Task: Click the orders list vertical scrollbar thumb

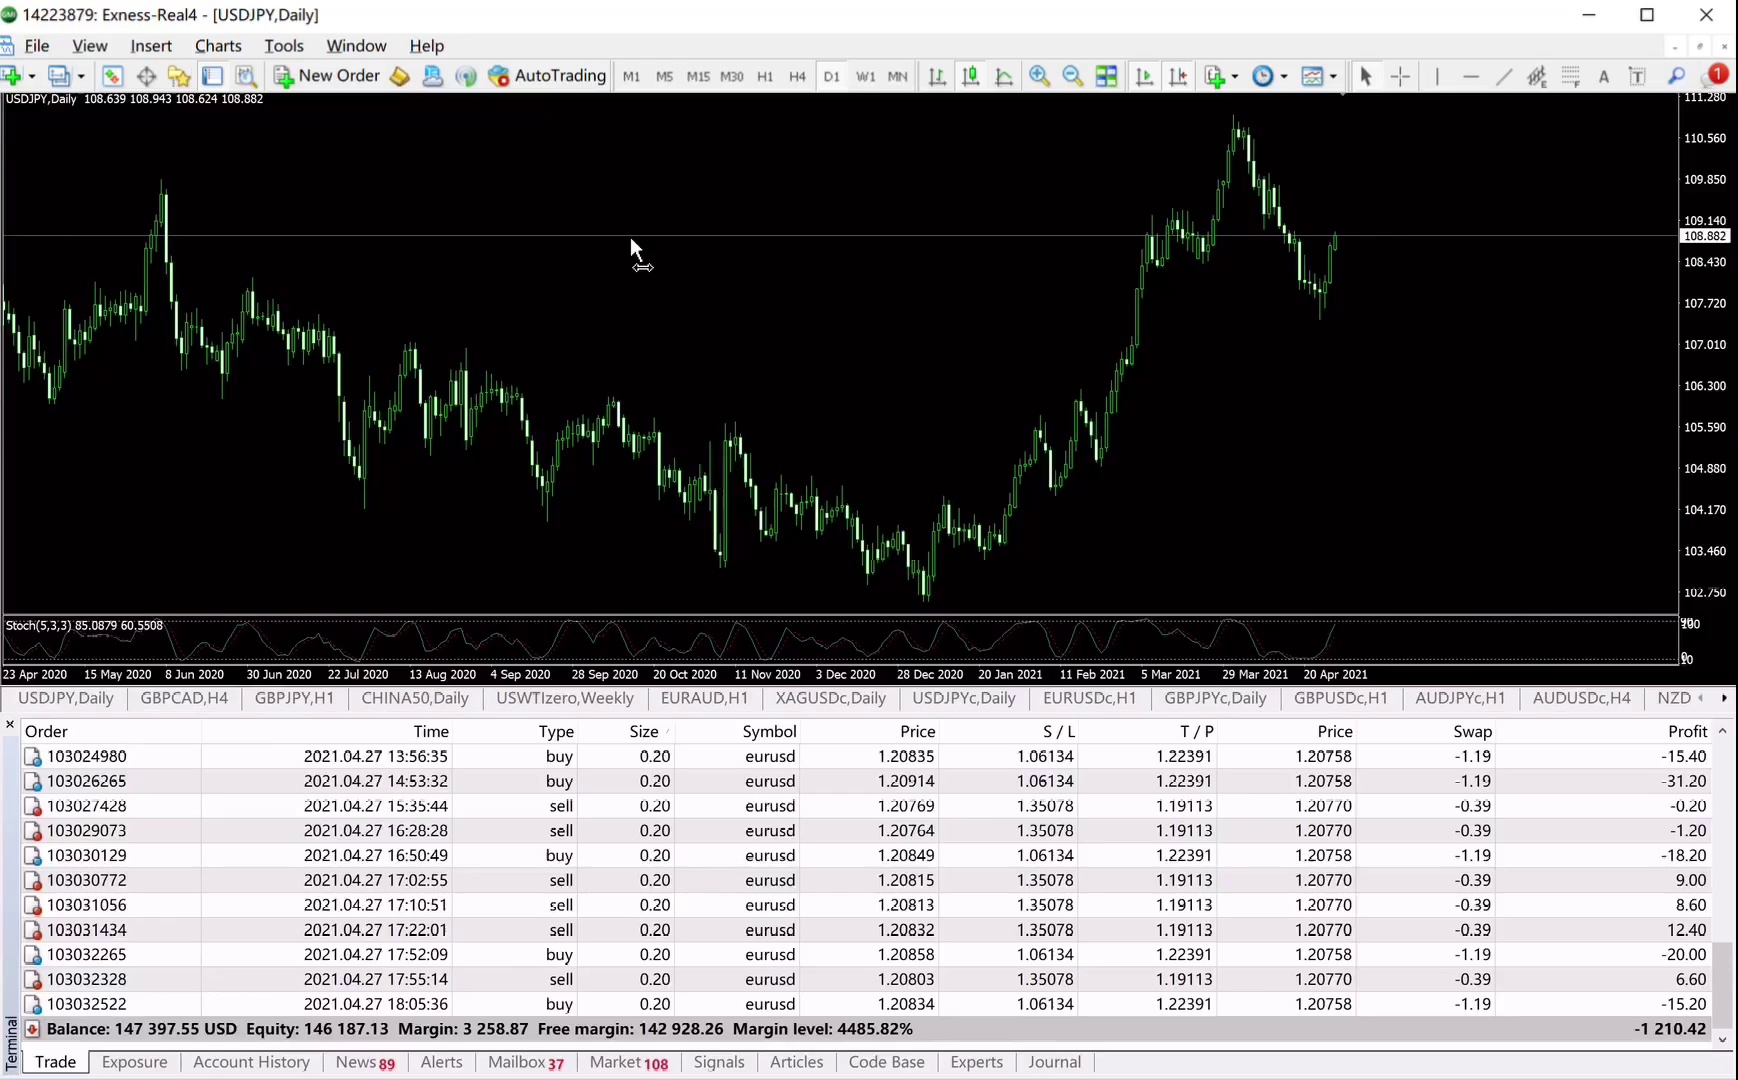Action: pyautogui.click(x=1722, y=983)
